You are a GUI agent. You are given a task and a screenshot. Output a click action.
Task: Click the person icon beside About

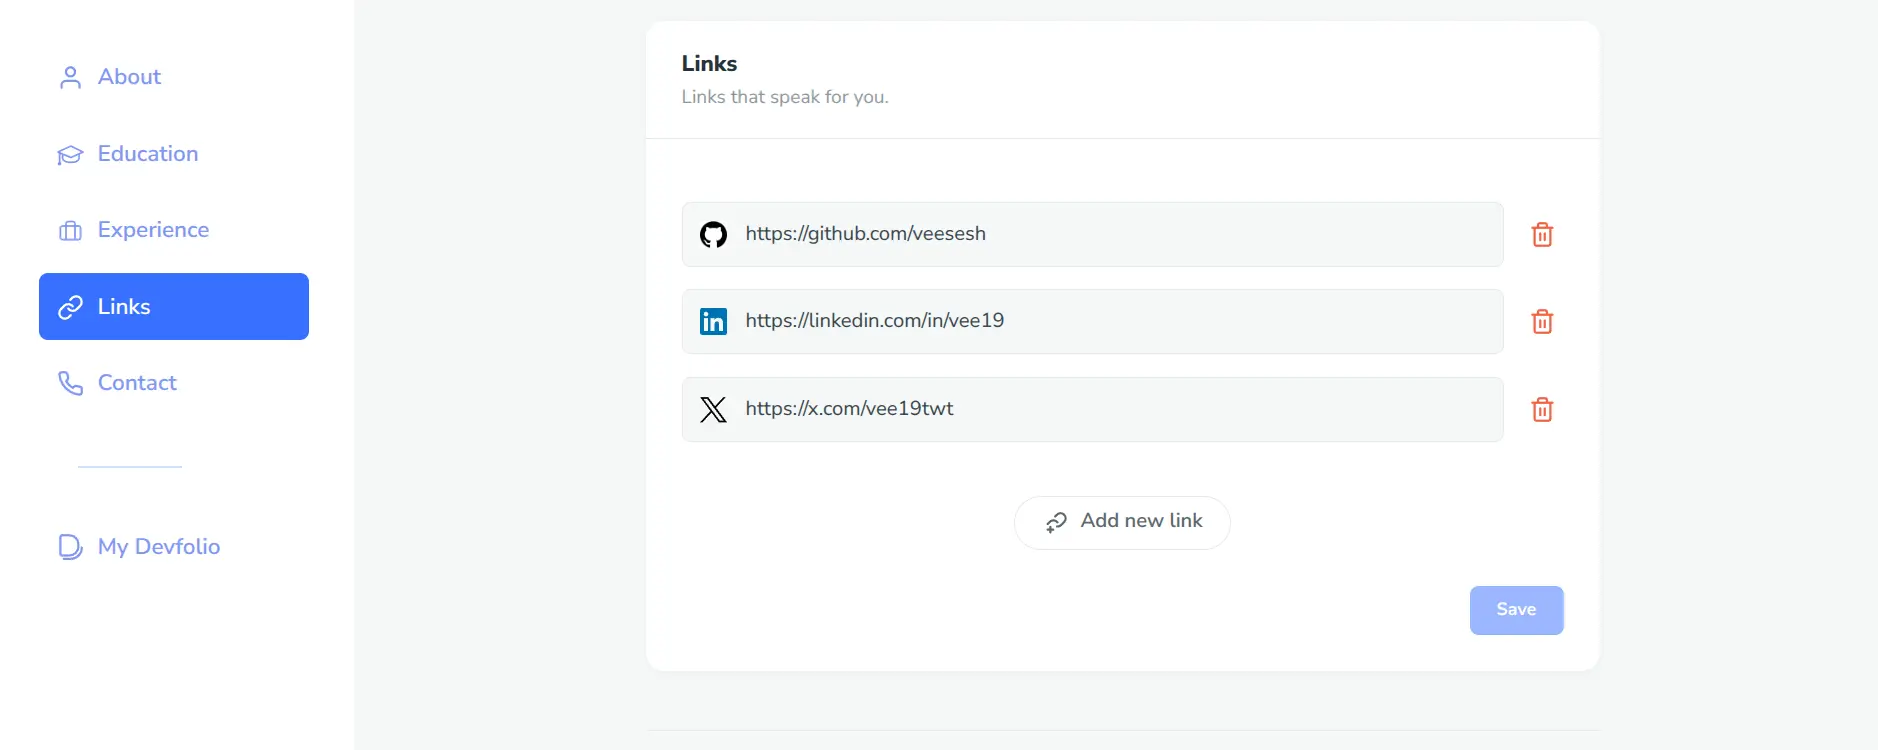pos(70,78)
